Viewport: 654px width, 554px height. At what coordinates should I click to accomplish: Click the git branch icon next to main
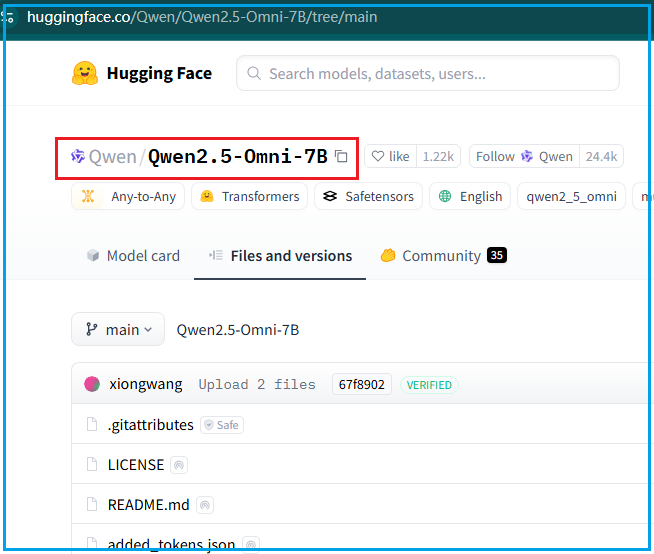pyautogui.click(x=91, y=329)
